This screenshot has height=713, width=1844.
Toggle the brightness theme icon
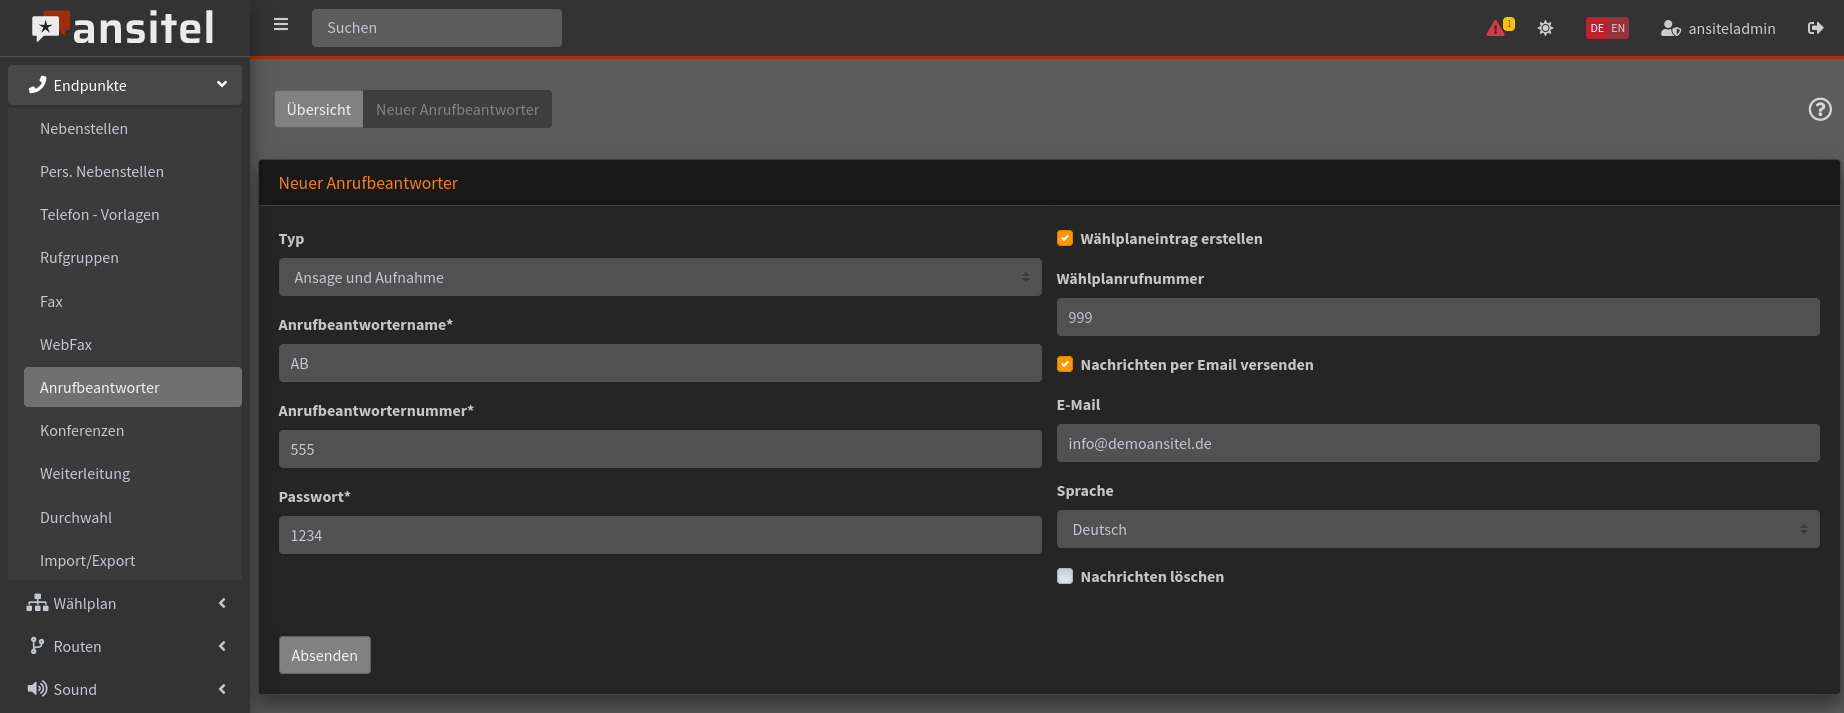pyautogui.click(x=1545, y=28)
